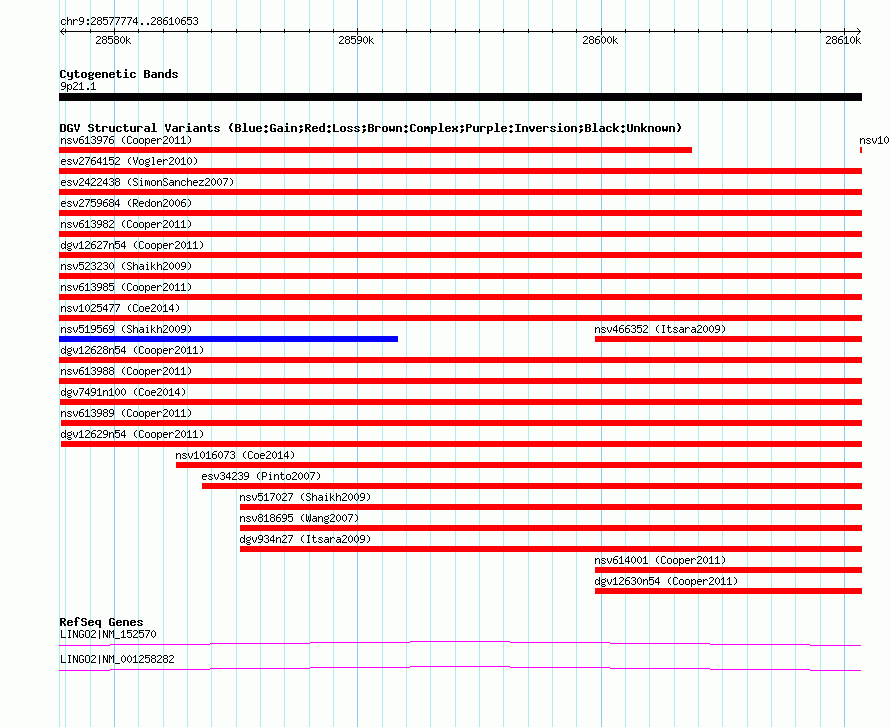The width and height of the screenshot is (890, 727).
Task: Click the 28610k ruler position label
Action: 843,40
